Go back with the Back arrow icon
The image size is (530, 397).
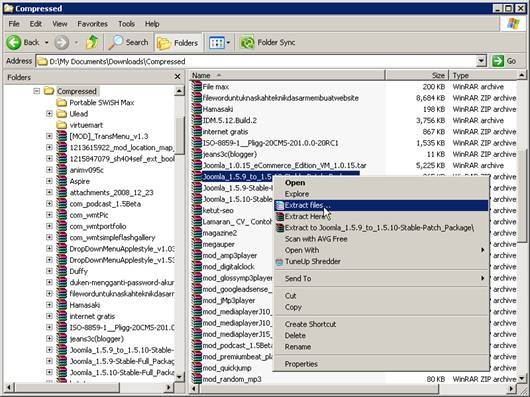pos(14,43)
